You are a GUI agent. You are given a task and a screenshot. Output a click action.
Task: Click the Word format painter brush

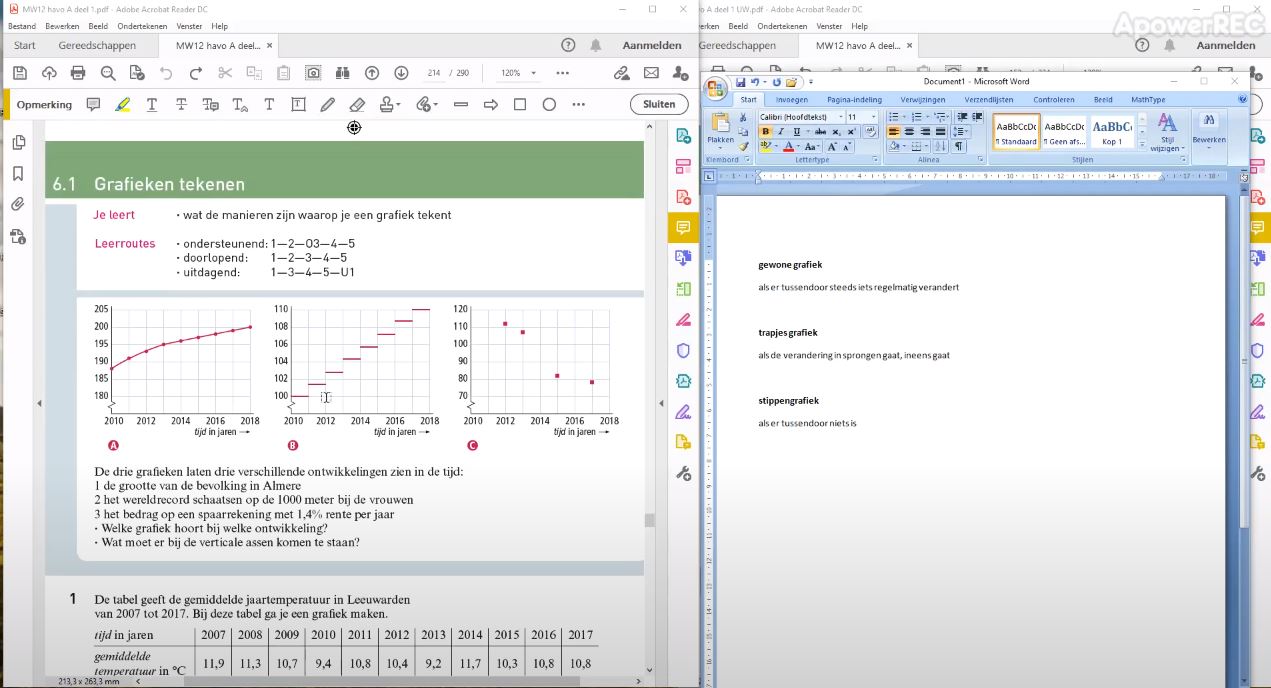pyautogui.click(x=743, y=146)
